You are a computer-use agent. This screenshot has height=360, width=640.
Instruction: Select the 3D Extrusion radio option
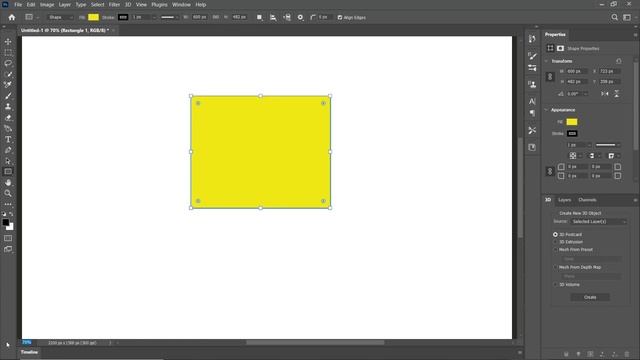[555, 242]
